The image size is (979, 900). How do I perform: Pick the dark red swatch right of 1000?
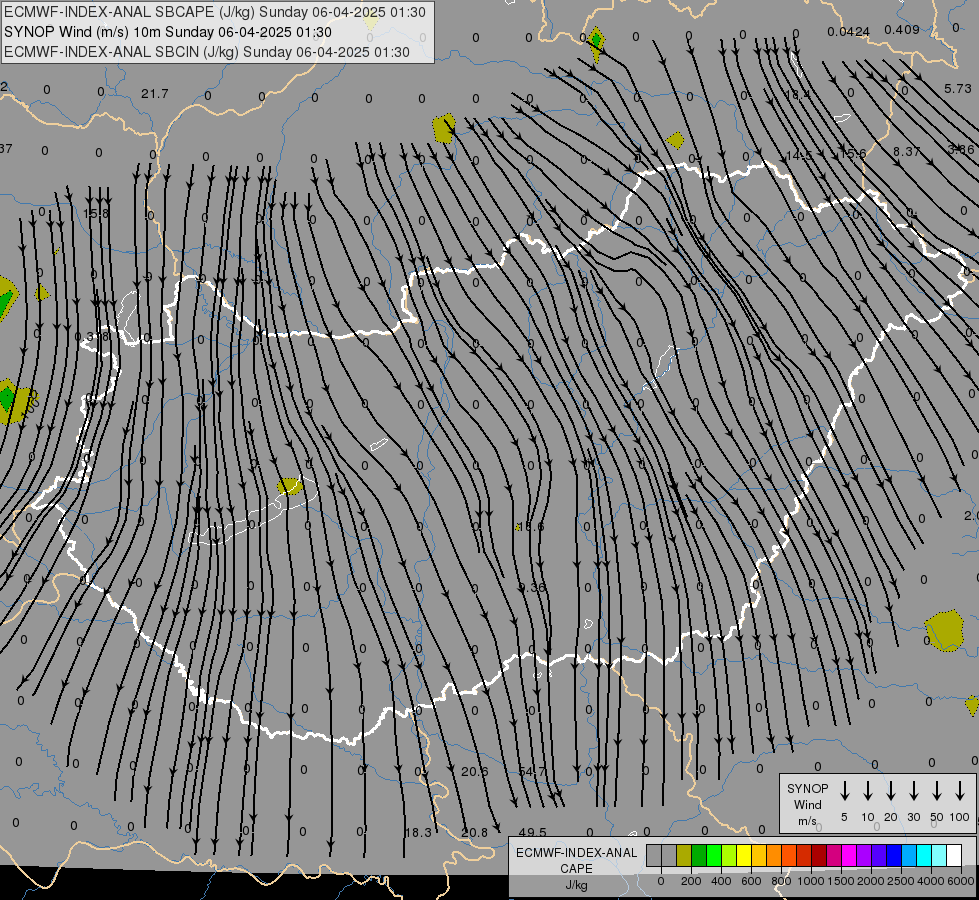[819, 856]
